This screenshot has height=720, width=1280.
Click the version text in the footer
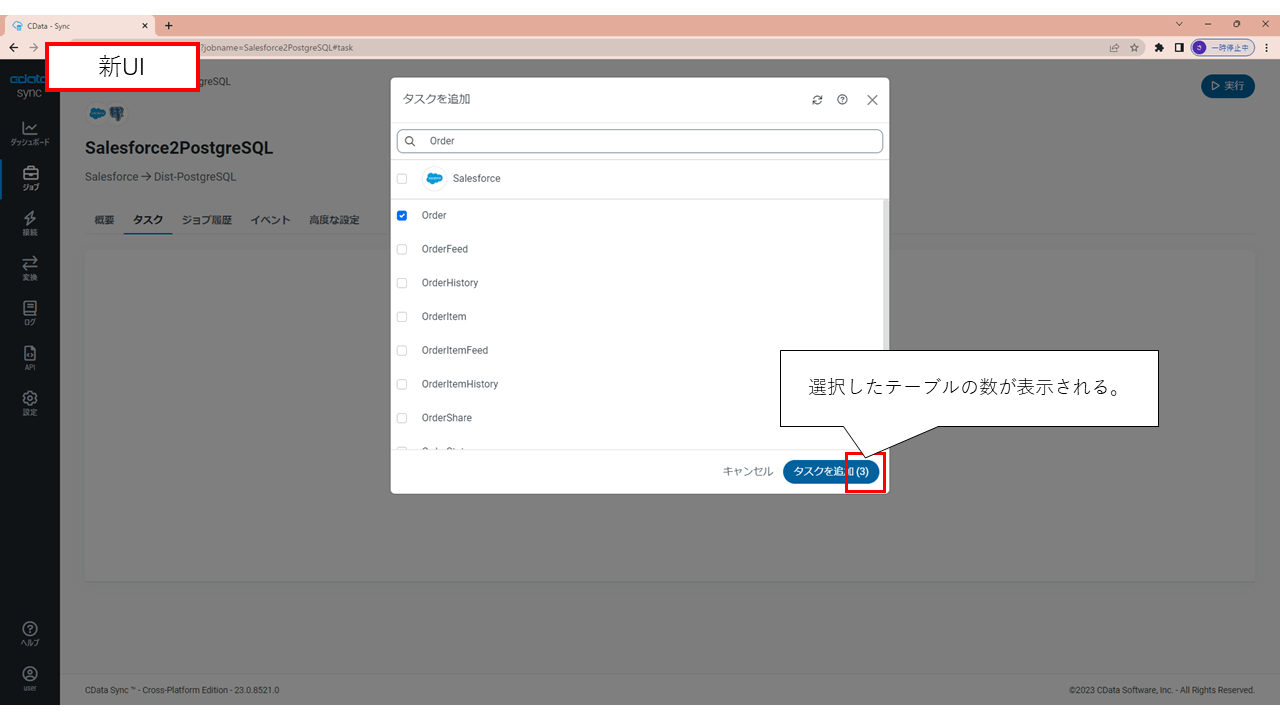(182, 690)
